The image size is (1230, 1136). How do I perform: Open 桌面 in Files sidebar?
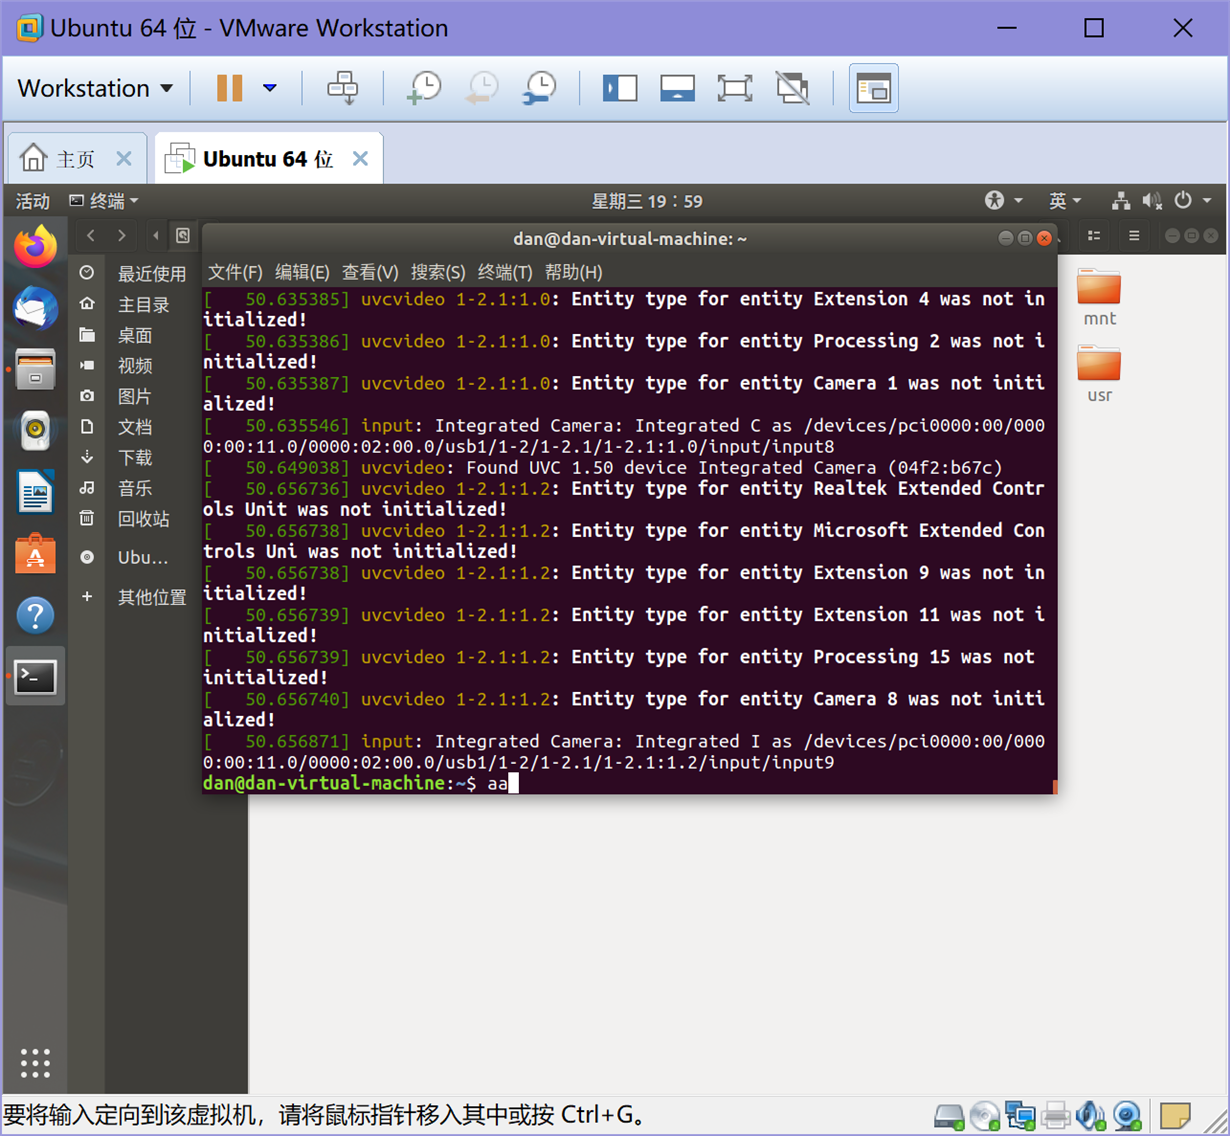tap(135, 336)
